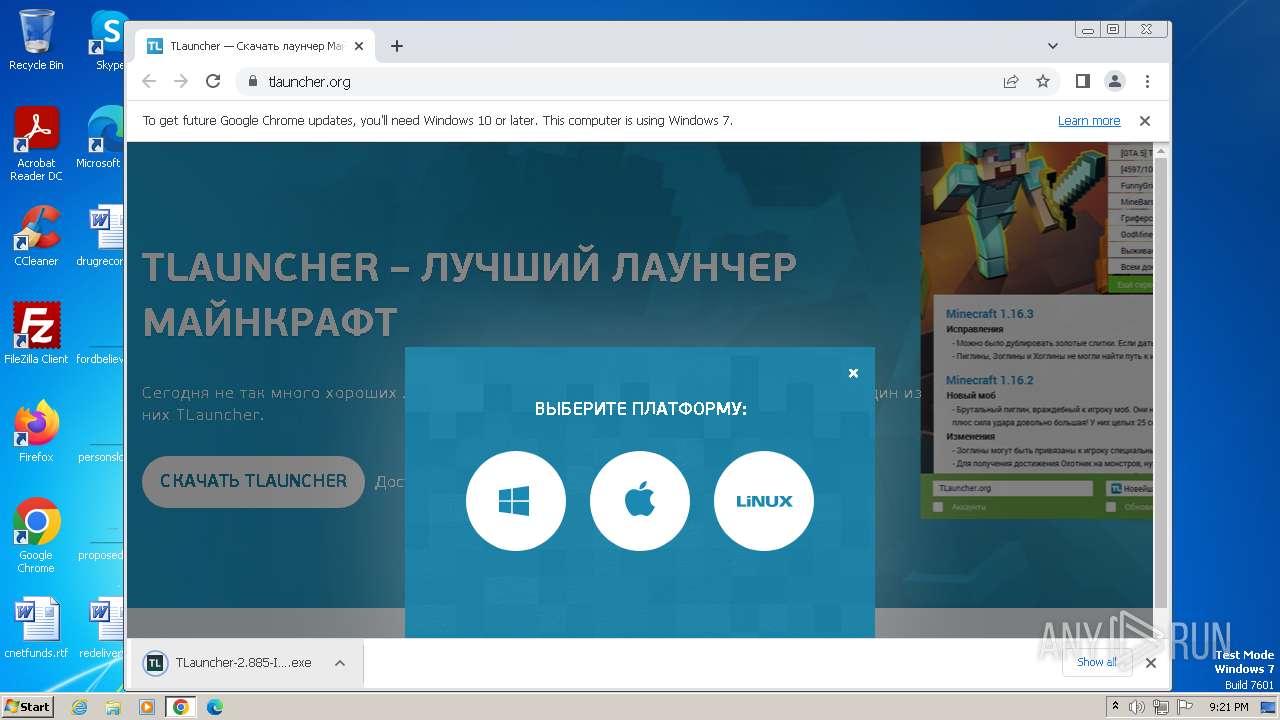The image size is (1280, 720).
Task: Open the Chrome three-dot menu
Action: pos(1147,81)
